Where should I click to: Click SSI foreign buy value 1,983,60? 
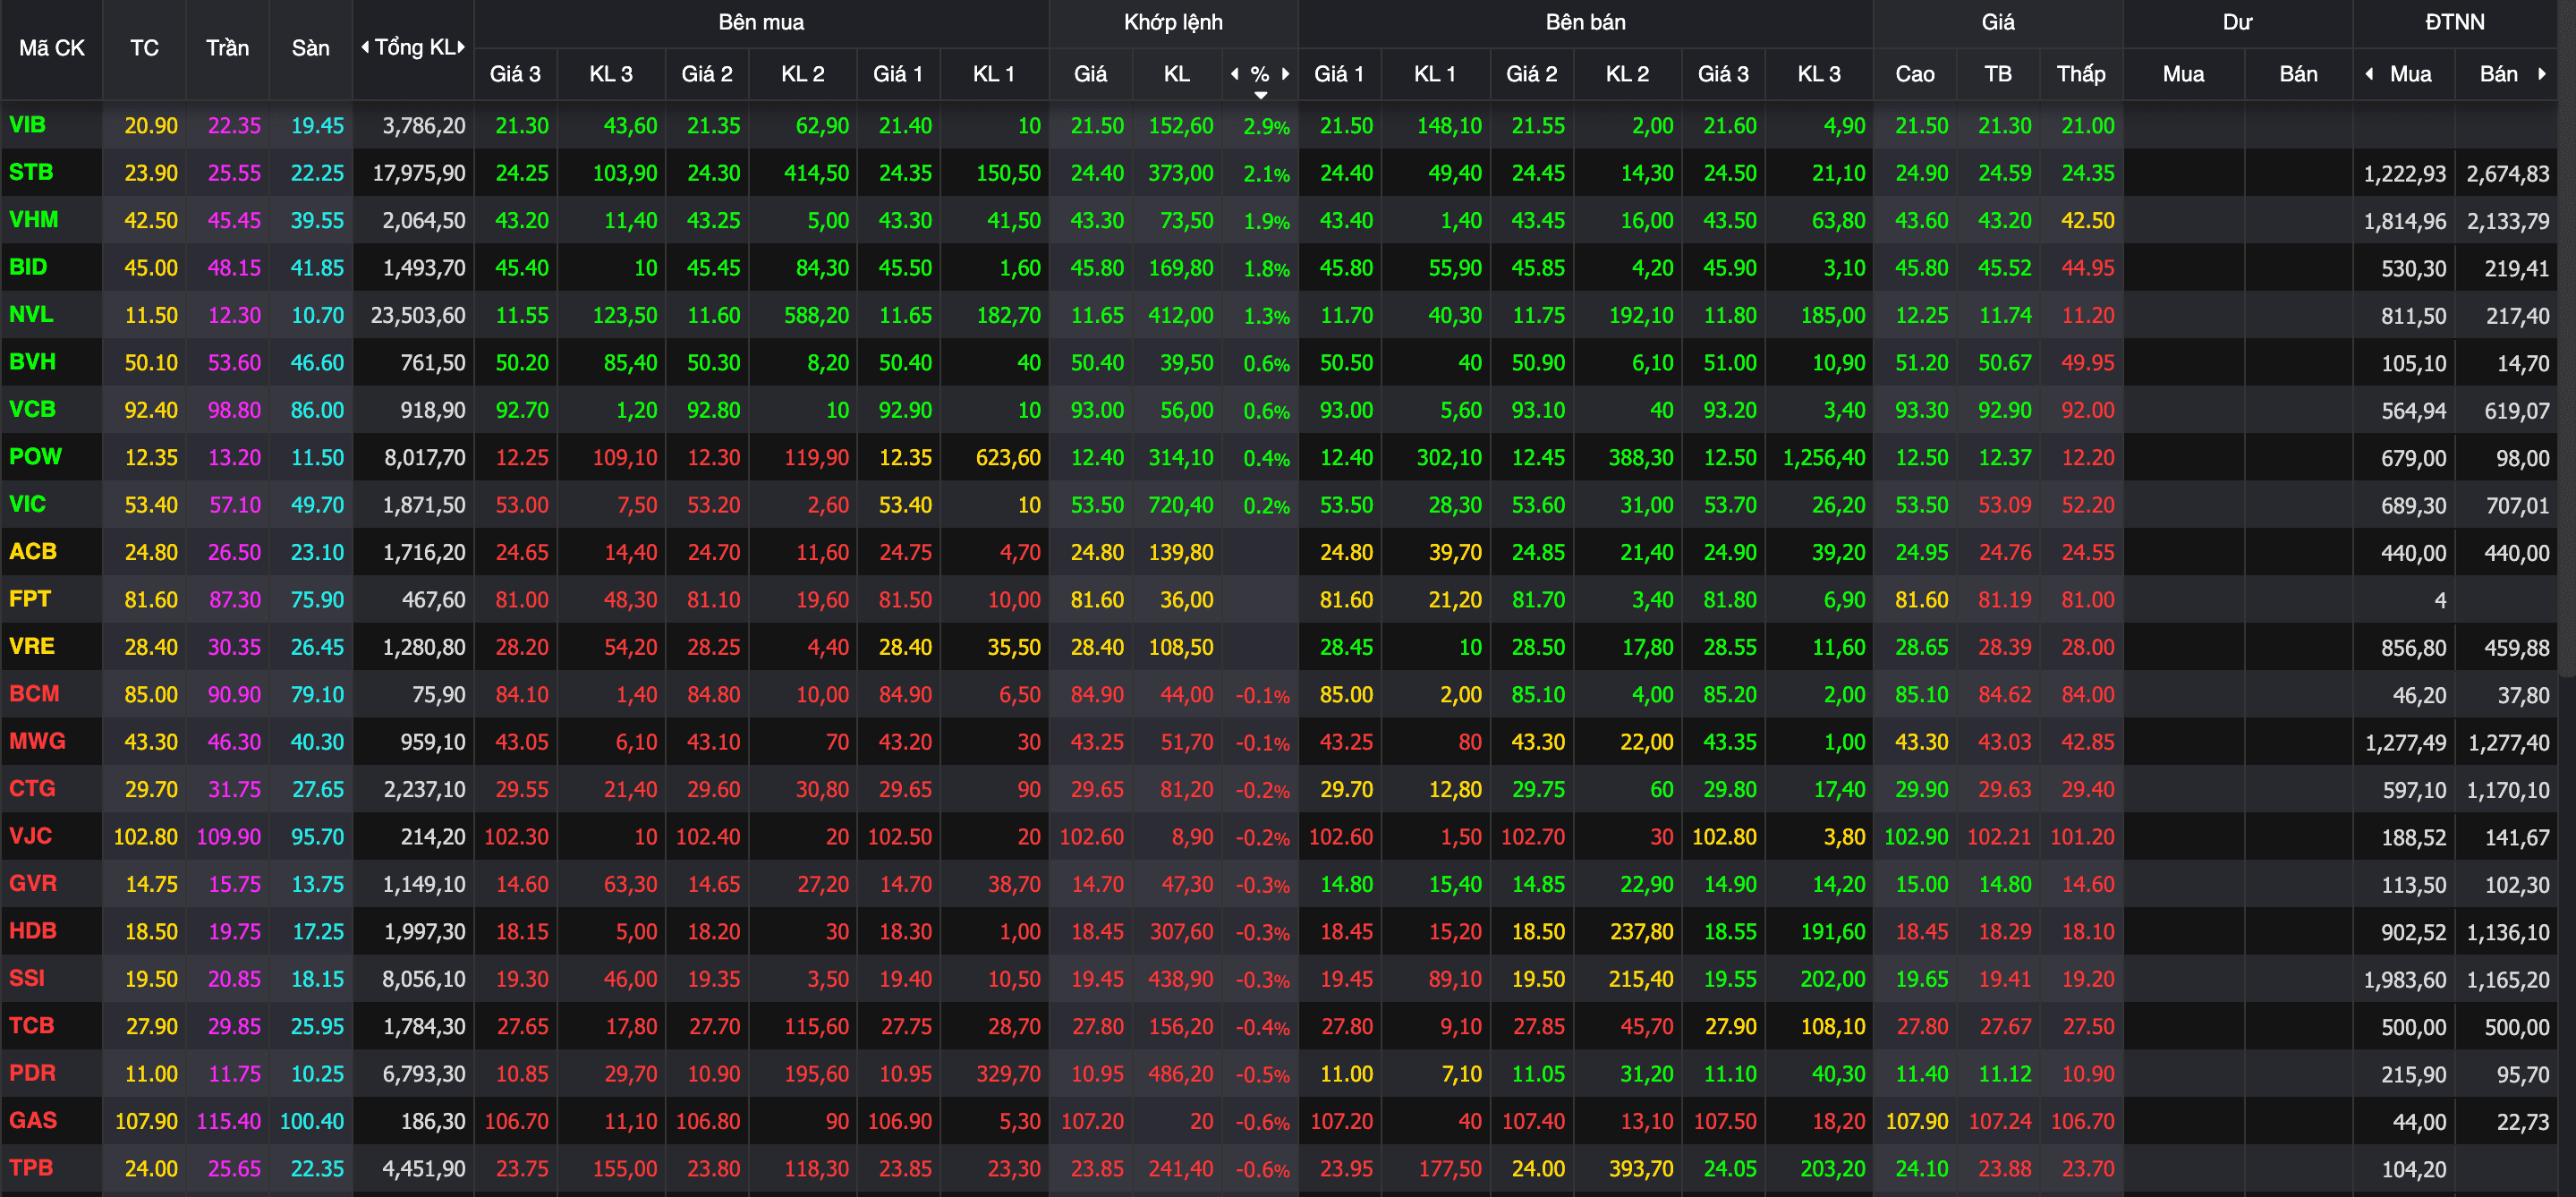2404,980
